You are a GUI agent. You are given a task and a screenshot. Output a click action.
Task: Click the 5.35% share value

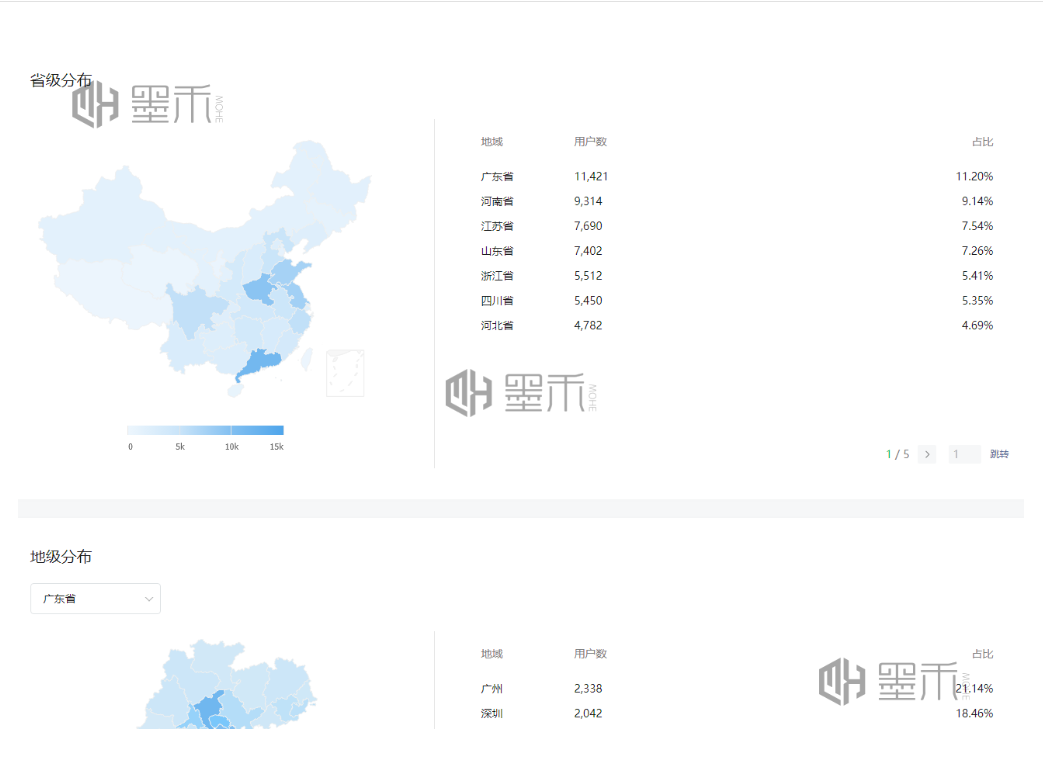pyautogui.click(x=977, y=301)
